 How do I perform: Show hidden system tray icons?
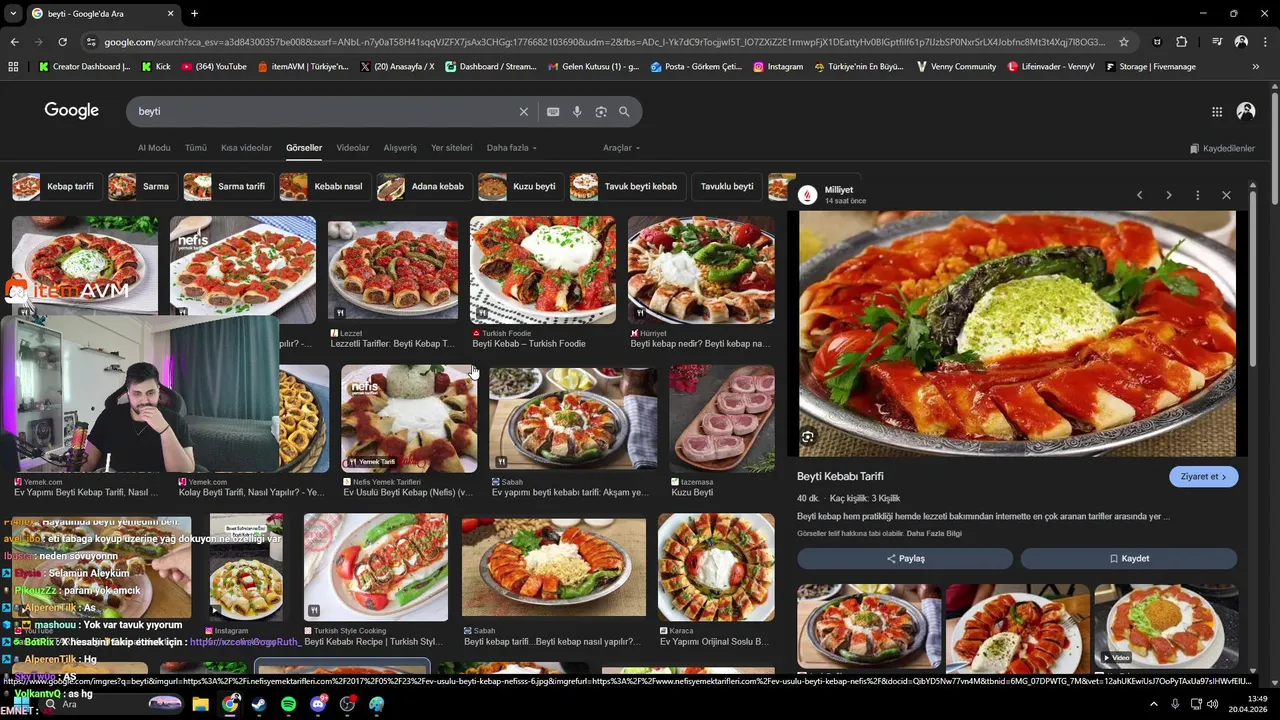(1154, 704)
